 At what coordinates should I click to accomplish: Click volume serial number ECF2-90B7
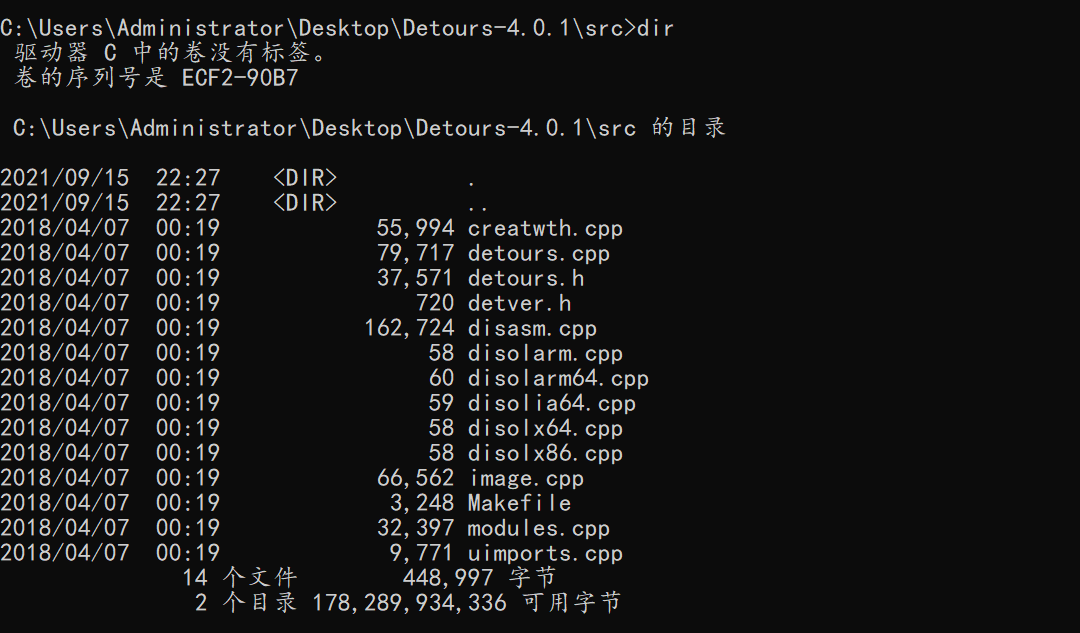[x=240, y=78]
